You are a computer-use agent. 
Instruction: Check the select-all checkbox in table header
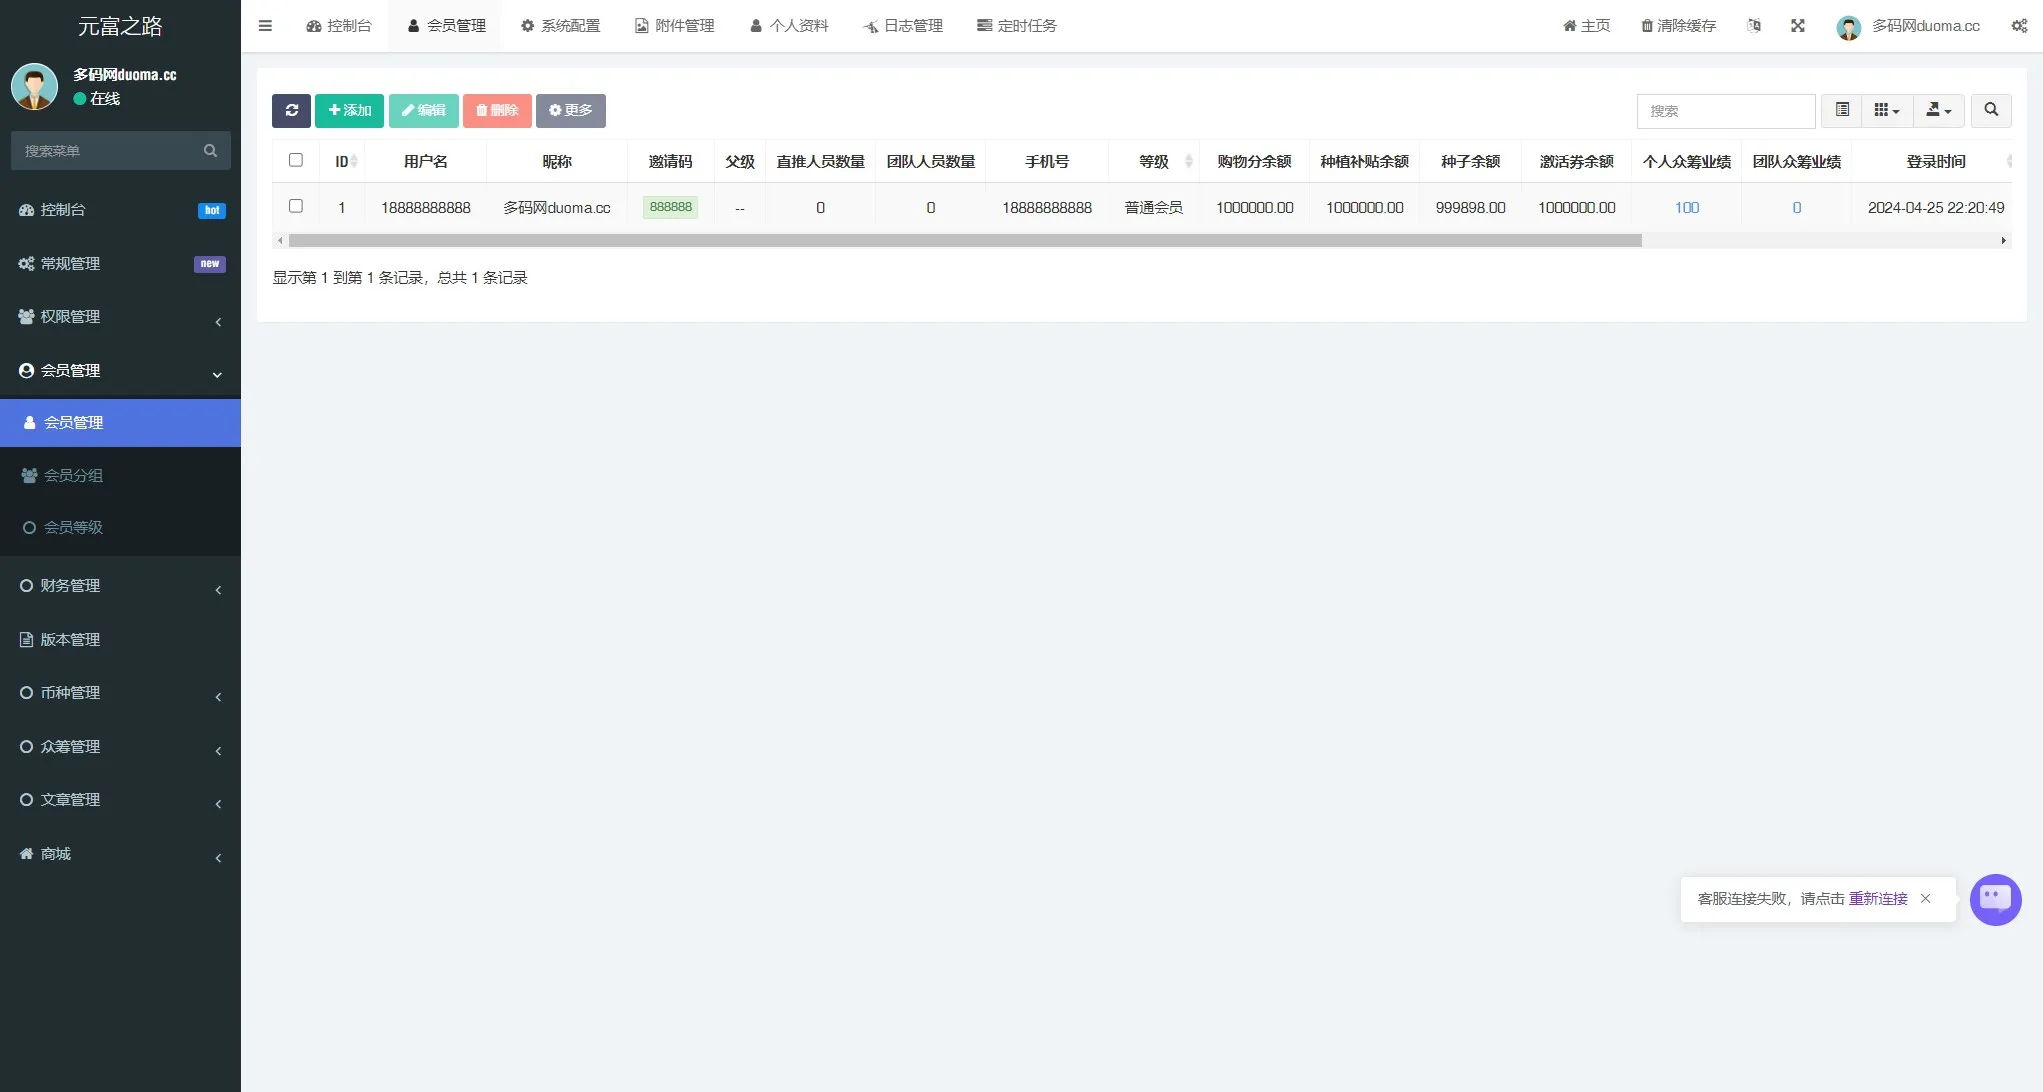296,160
